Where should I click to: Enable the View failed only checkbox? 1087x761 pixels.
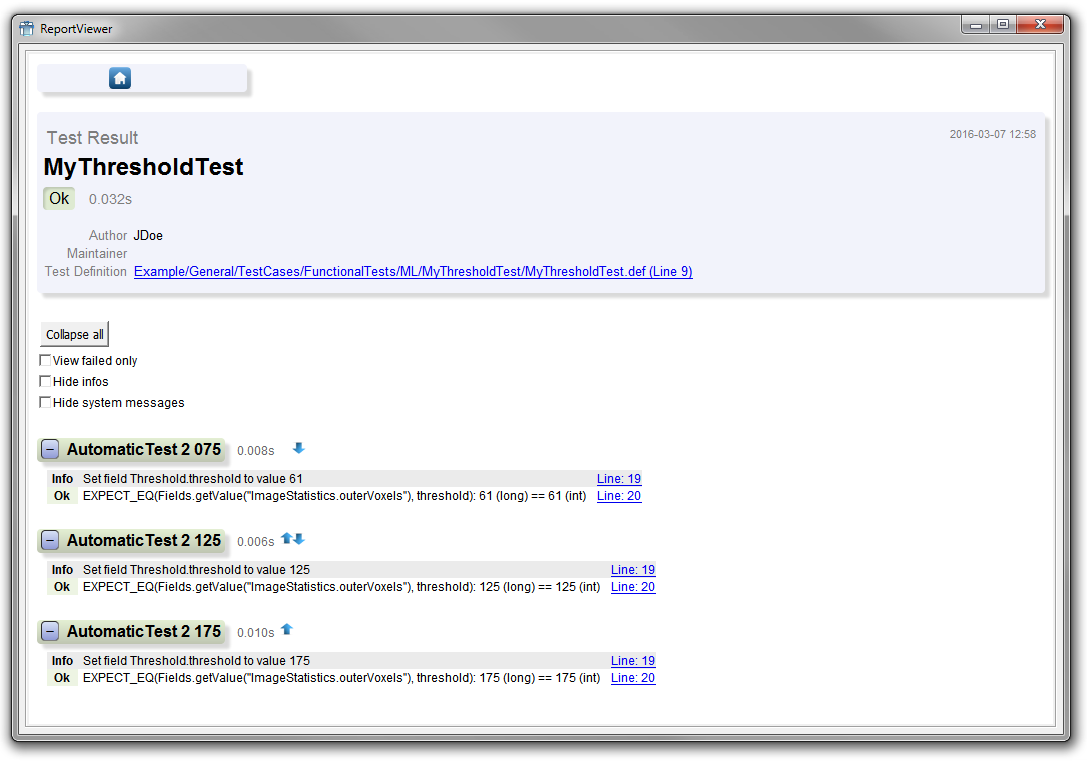45,360
